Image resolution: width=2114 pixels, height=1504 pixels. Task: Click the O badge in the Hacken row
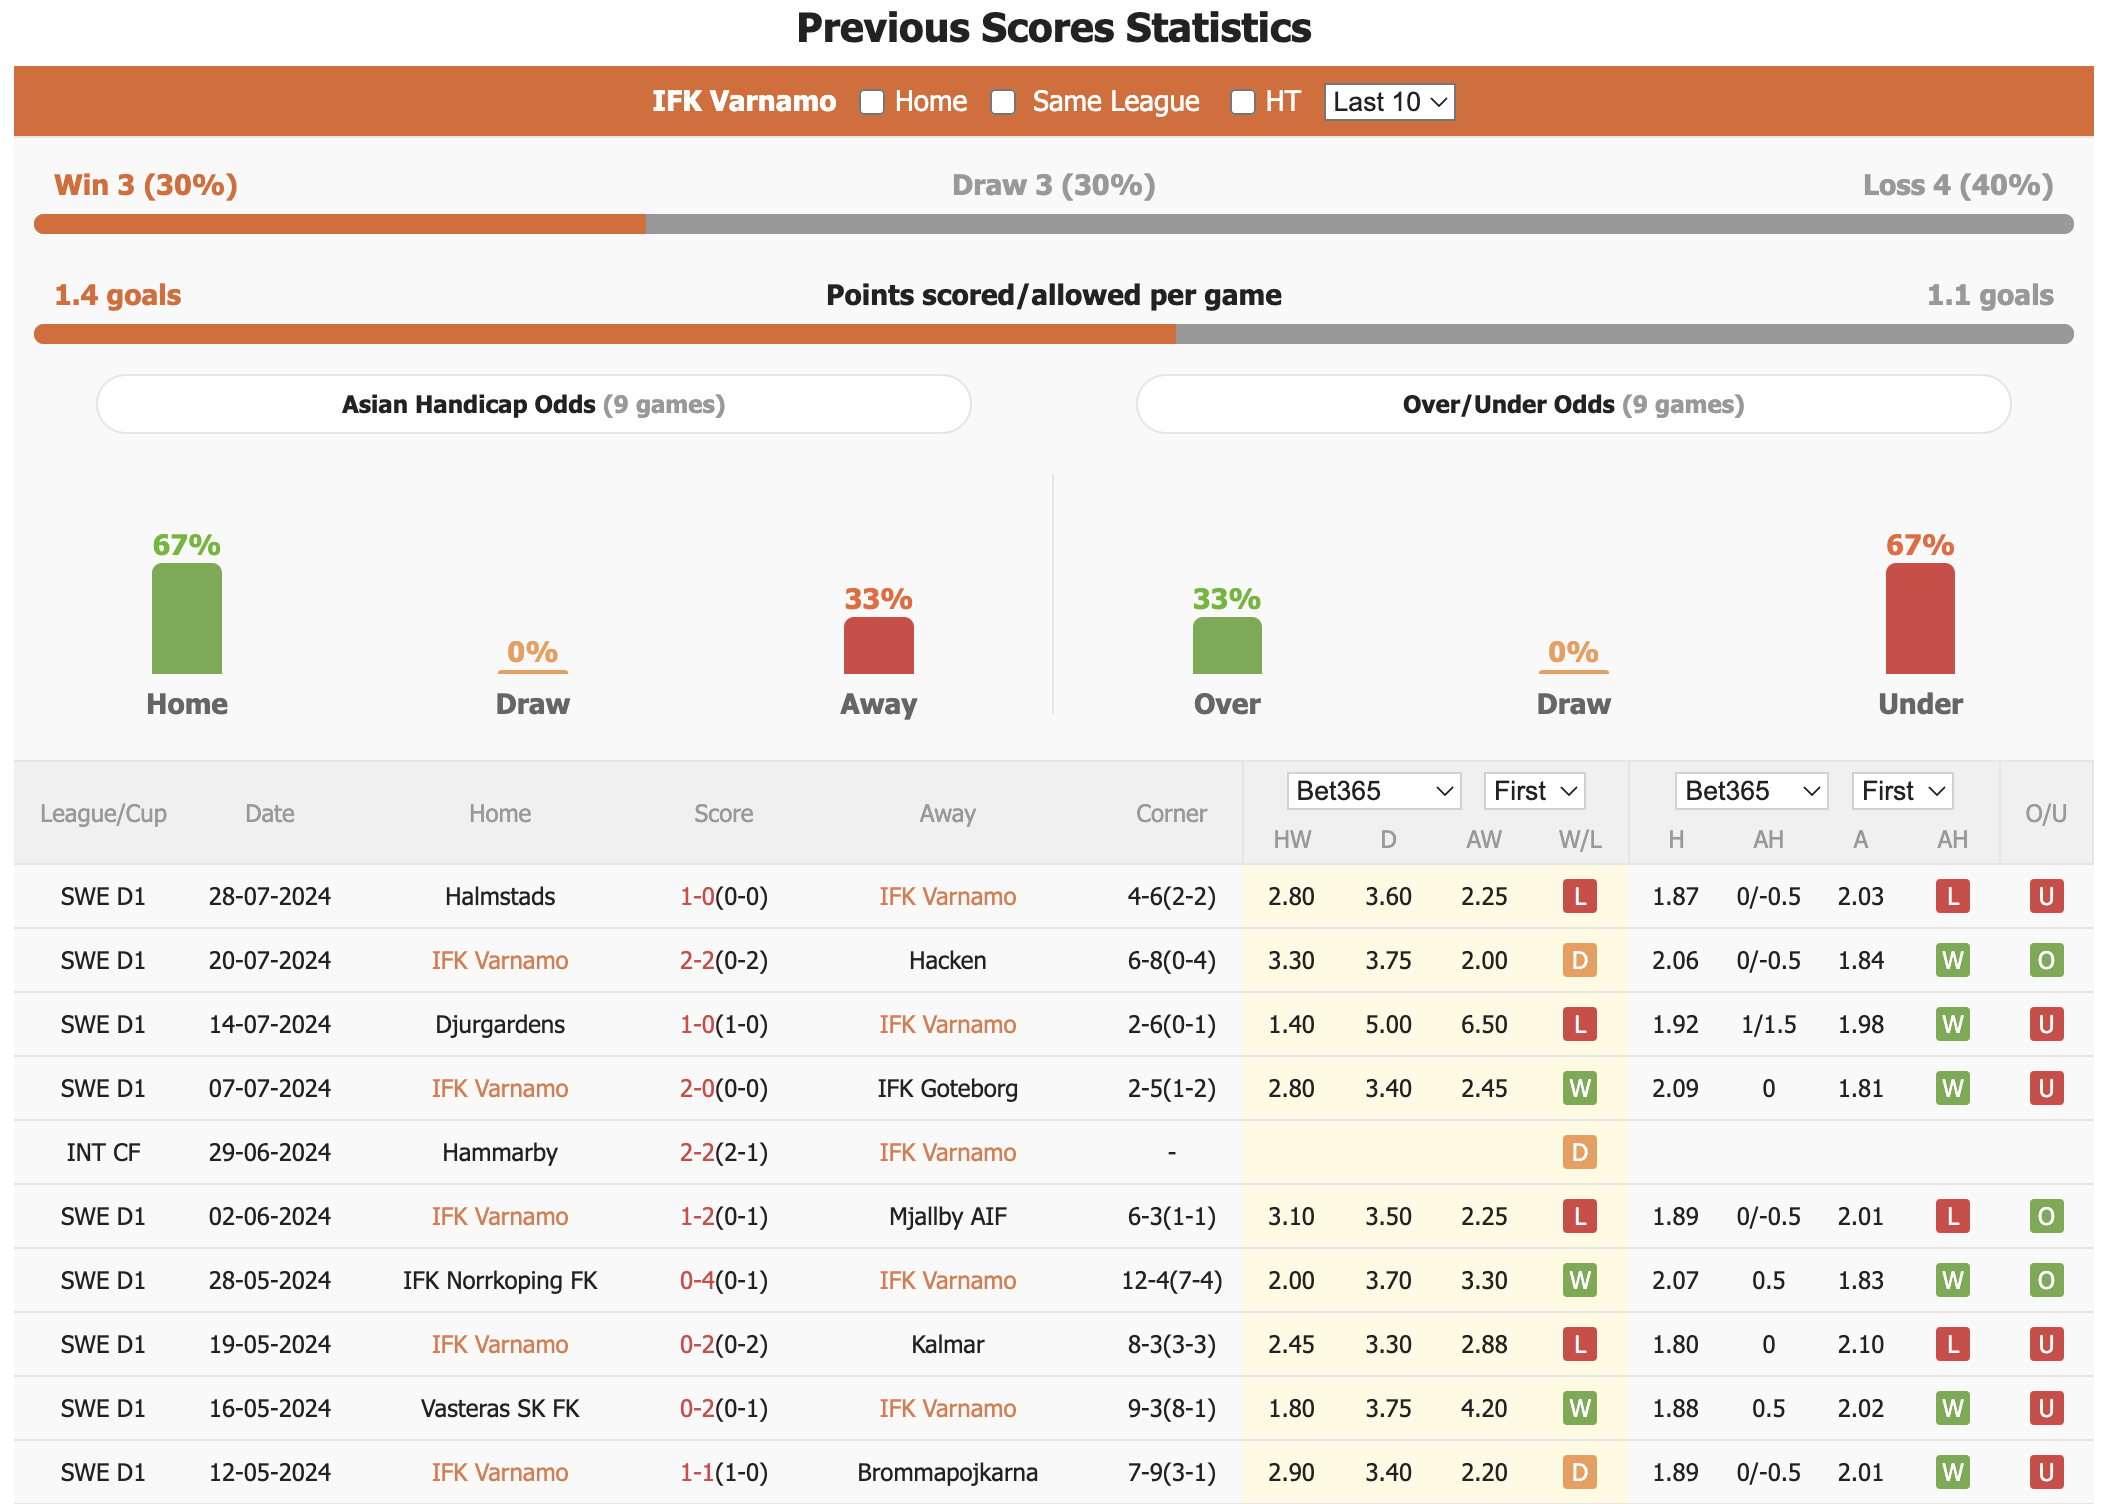pyautogui.click(x=2046, y=960)
